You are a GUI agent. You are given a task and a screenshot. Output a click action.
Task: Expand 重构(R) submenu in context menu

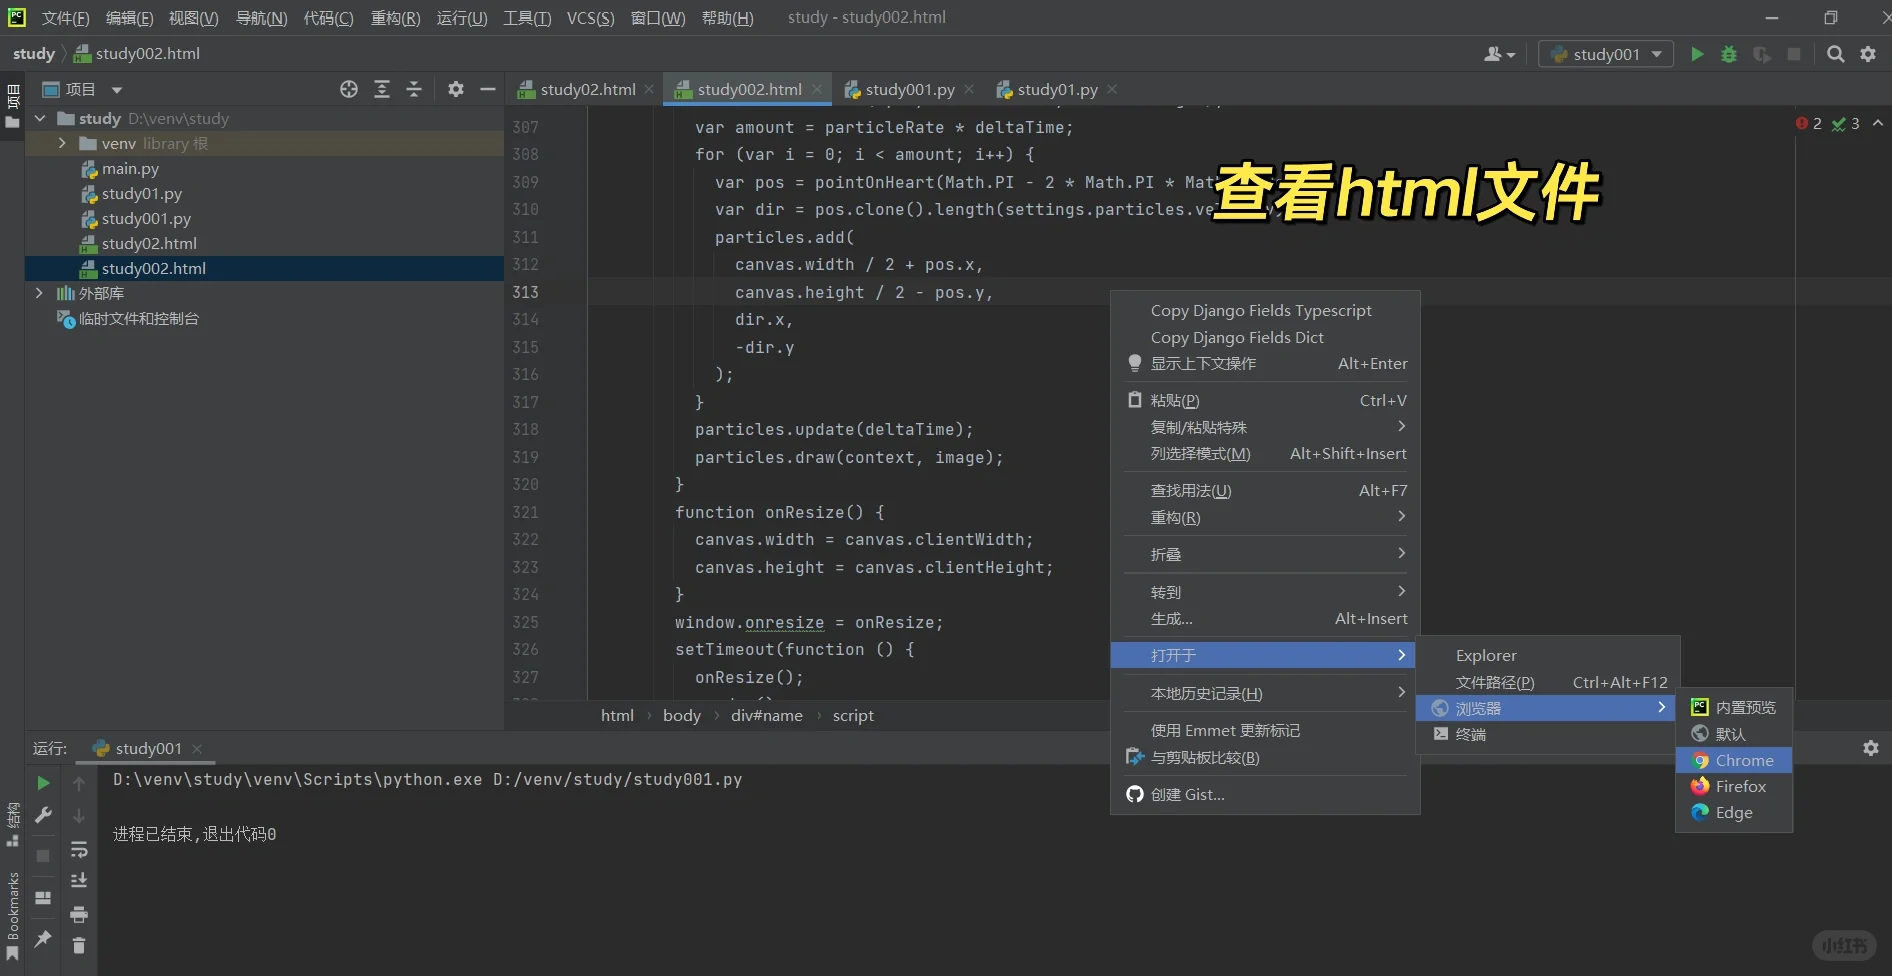(x=1264, y=517)
